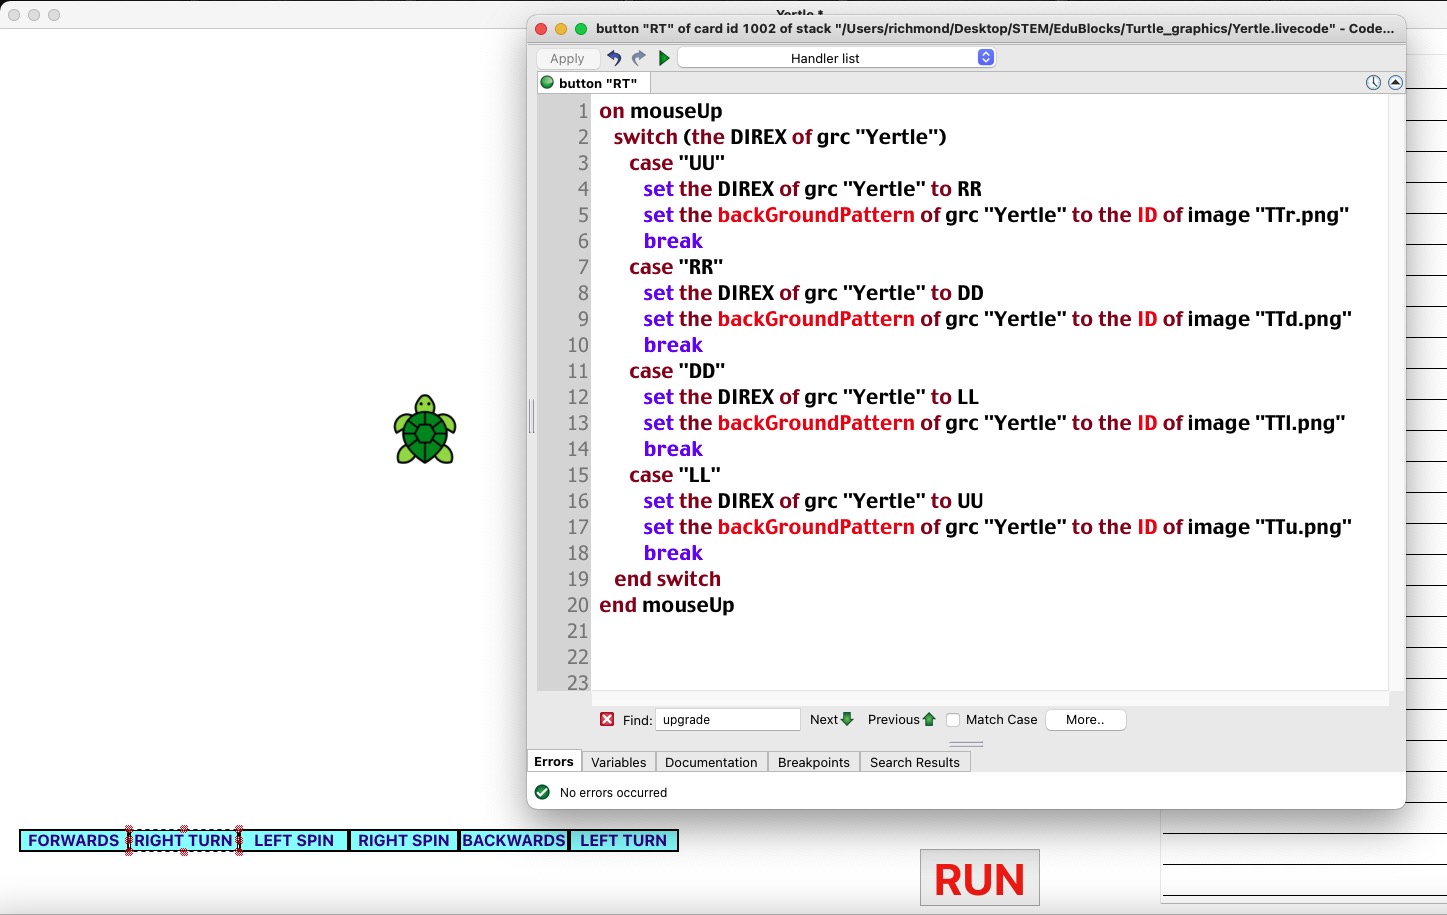Click the LEFT TURN block button

pos(623,841)
